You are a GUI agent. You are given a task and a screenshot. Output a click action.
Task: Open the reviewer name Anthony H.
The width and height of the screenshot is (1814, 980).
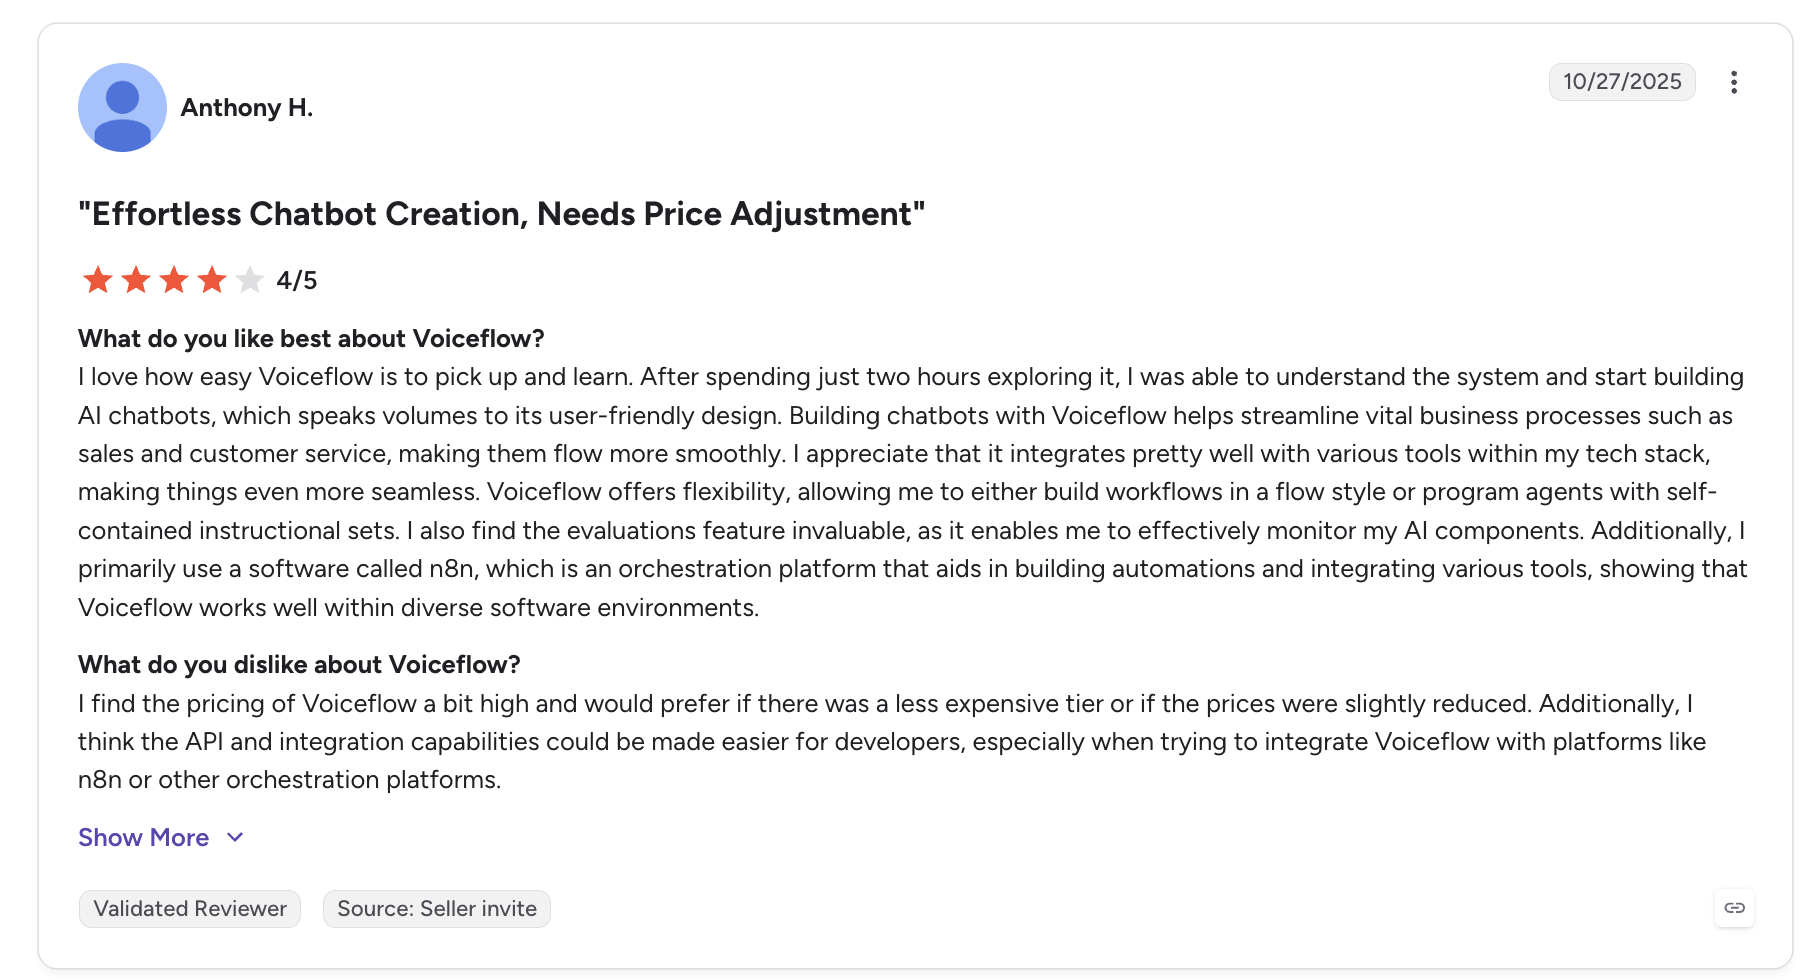click(x=247, y=108)
